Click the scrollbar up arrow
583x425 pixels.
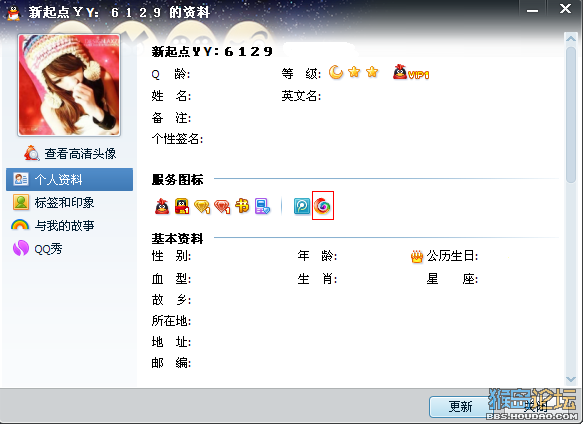point(570,38)
